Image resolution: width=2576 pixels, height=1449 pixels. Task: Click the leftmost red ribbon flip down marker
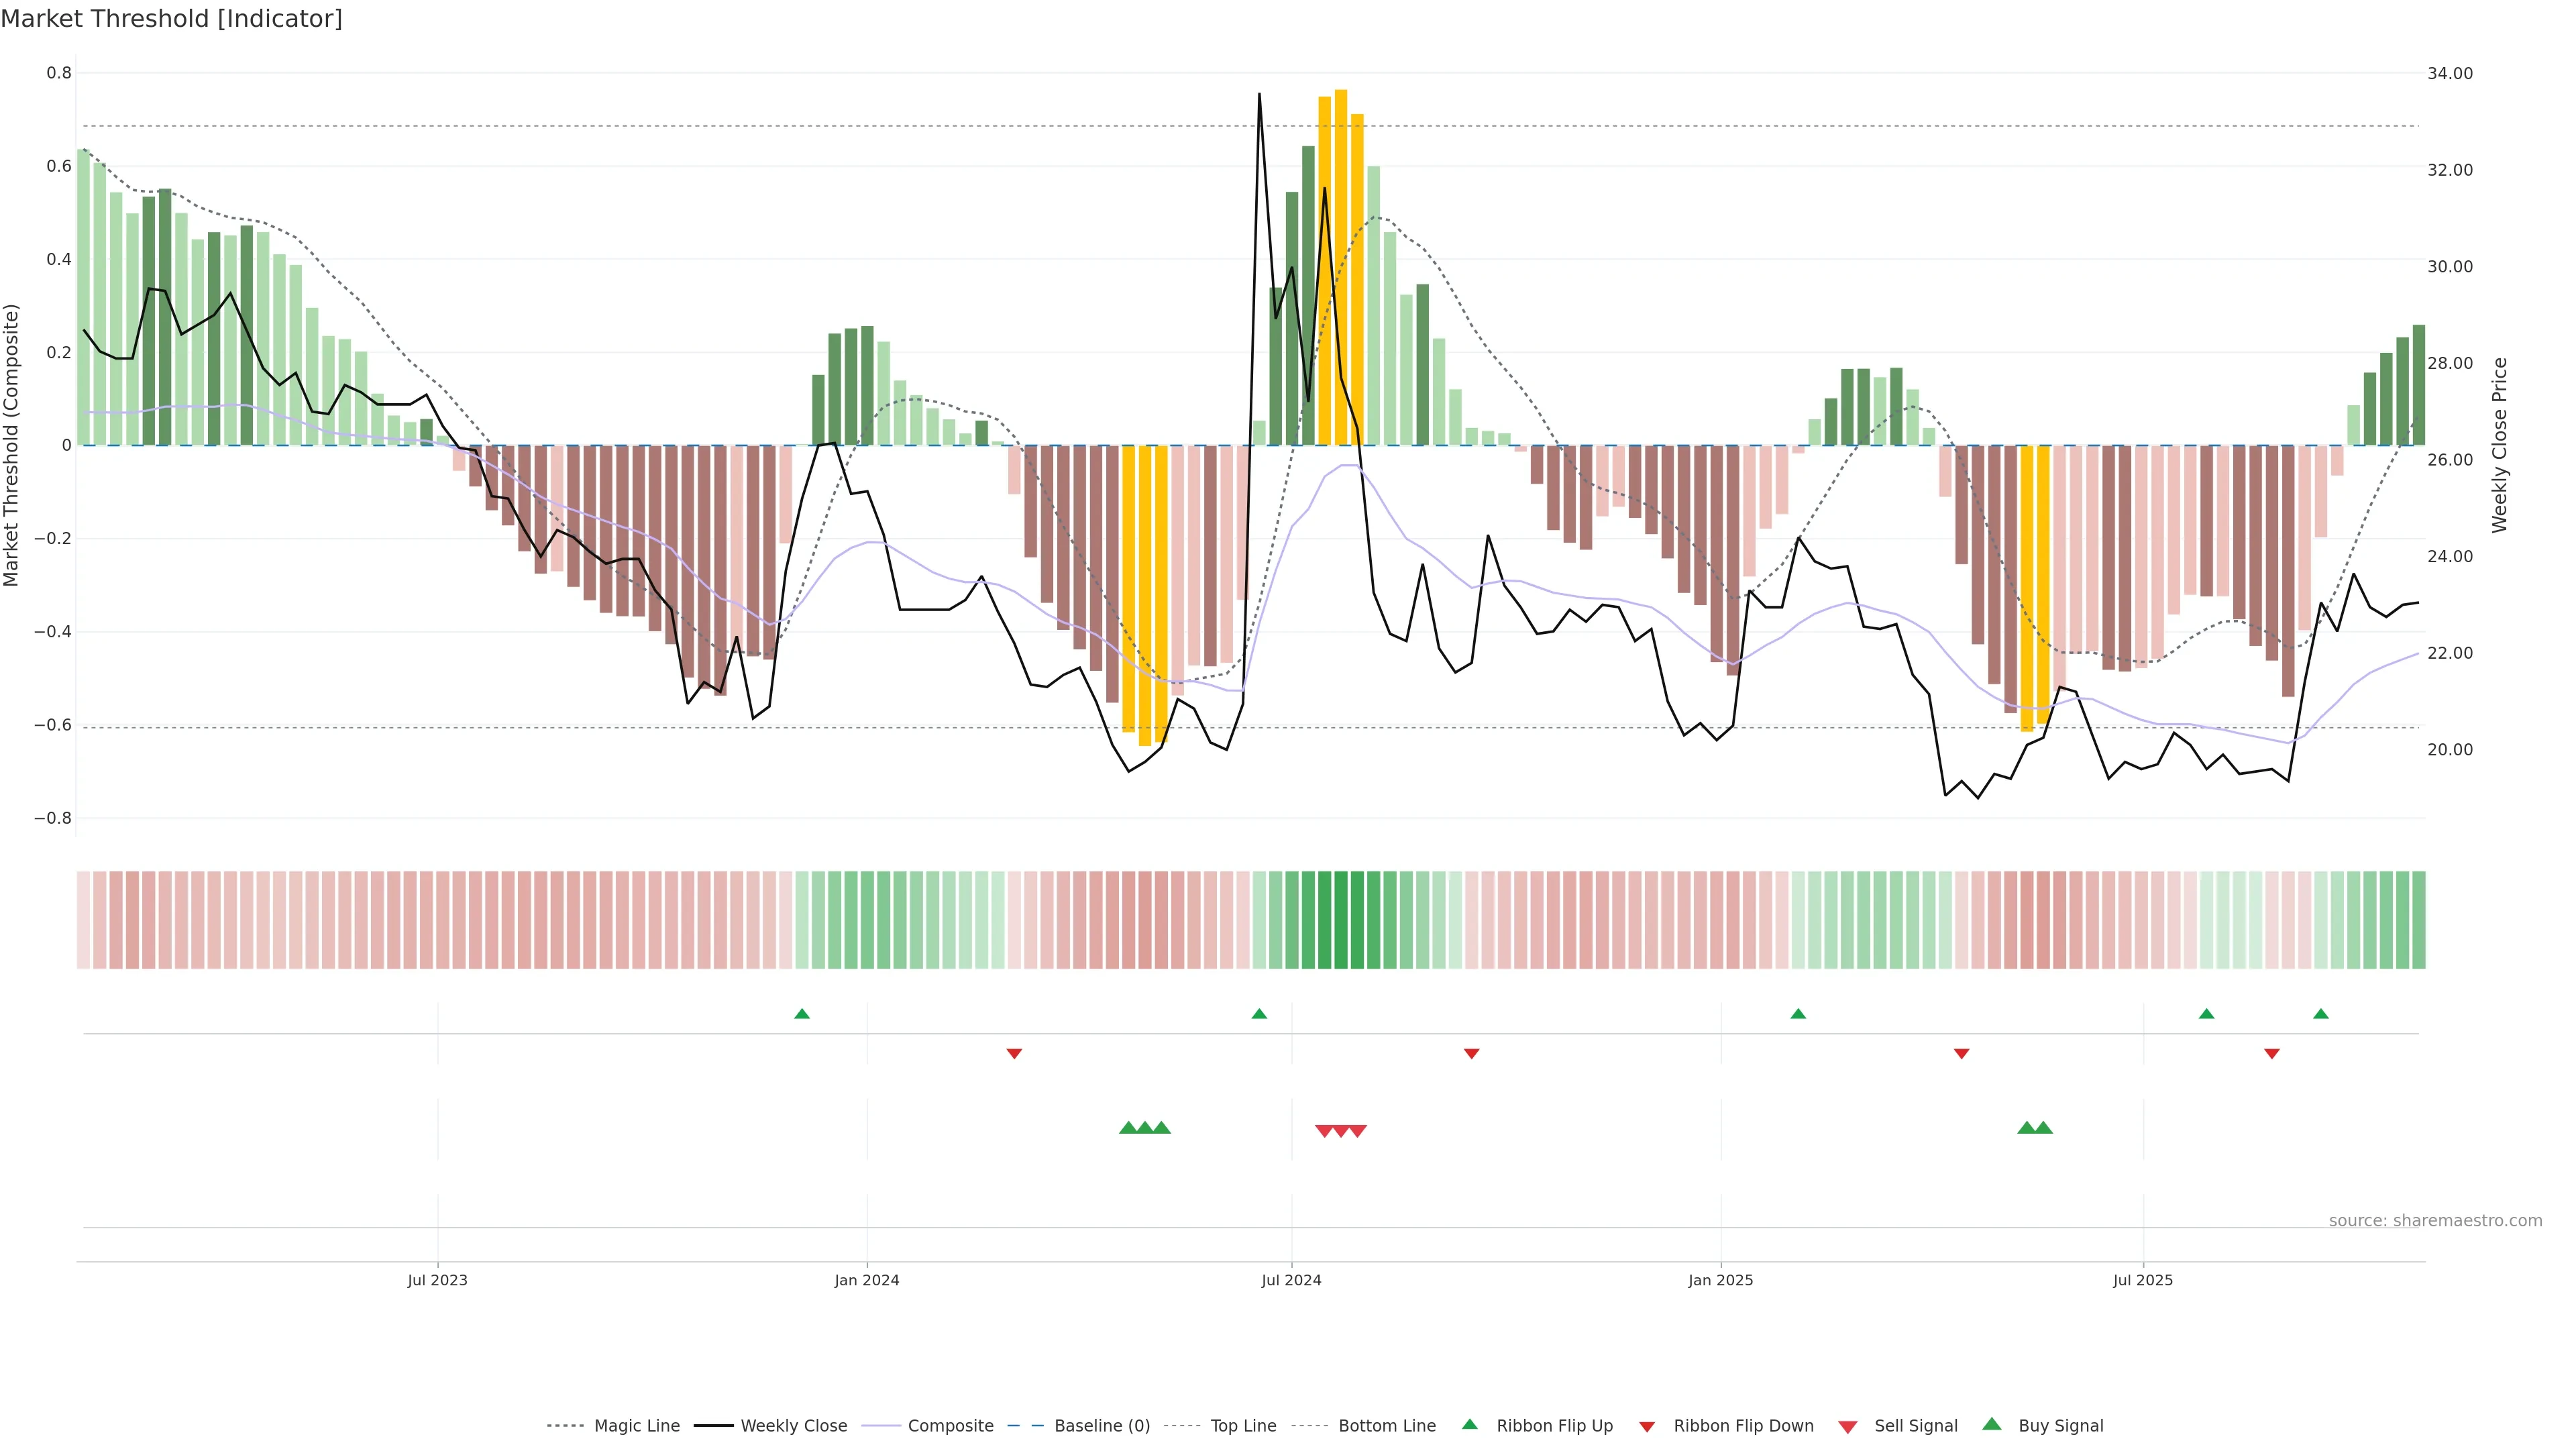[1014, 1053]
